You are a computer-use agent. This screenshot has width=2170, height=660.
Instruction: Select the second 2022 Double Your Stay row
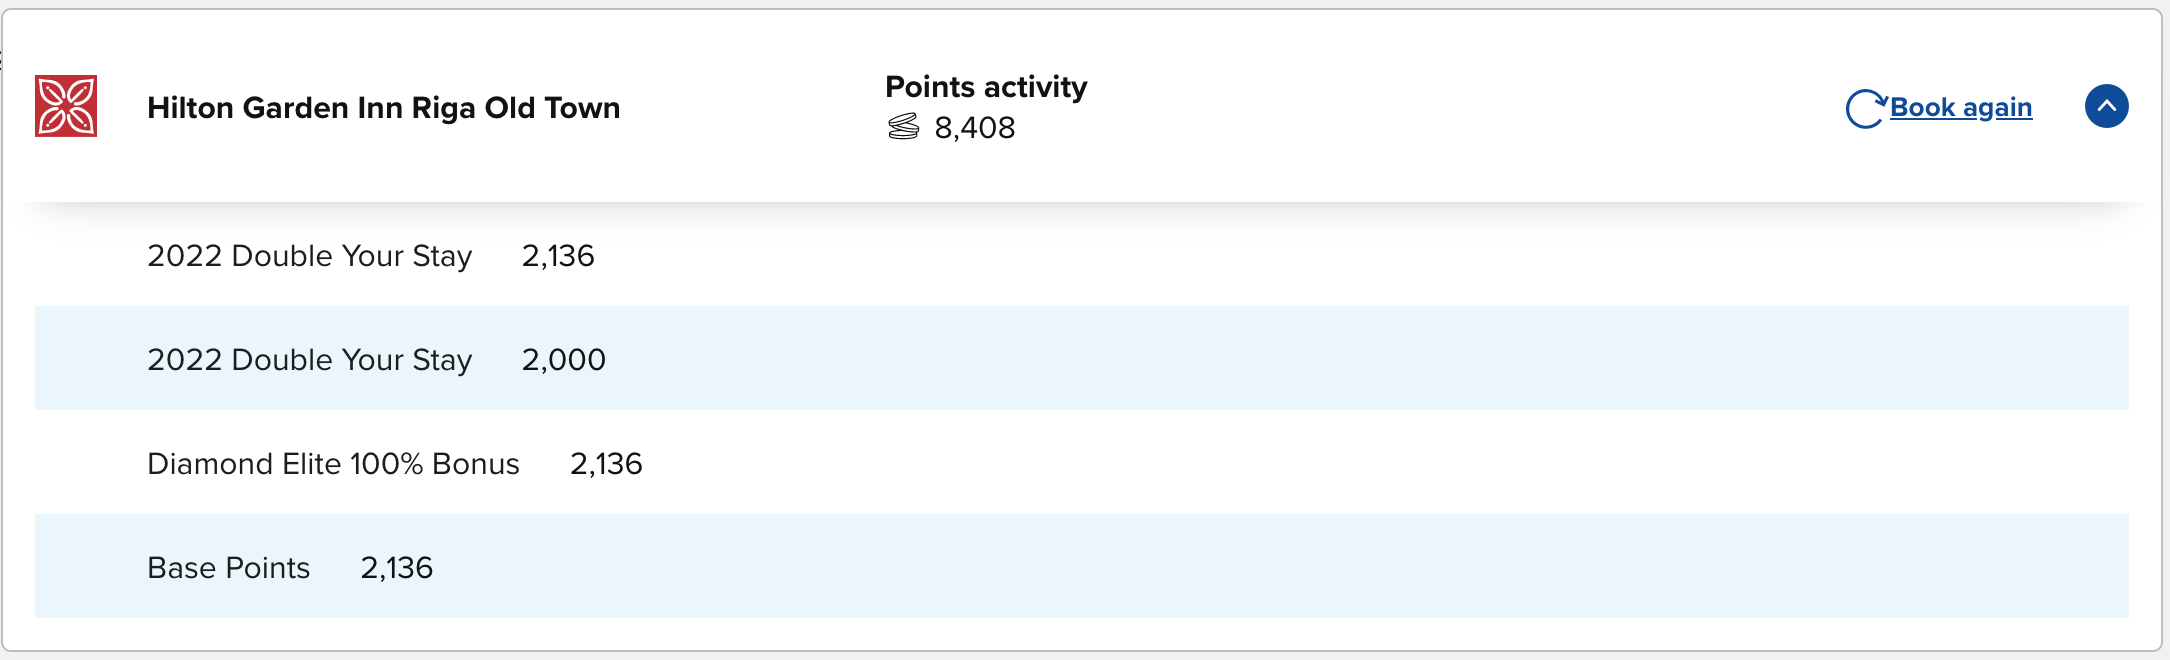(x=1082, y=358)
